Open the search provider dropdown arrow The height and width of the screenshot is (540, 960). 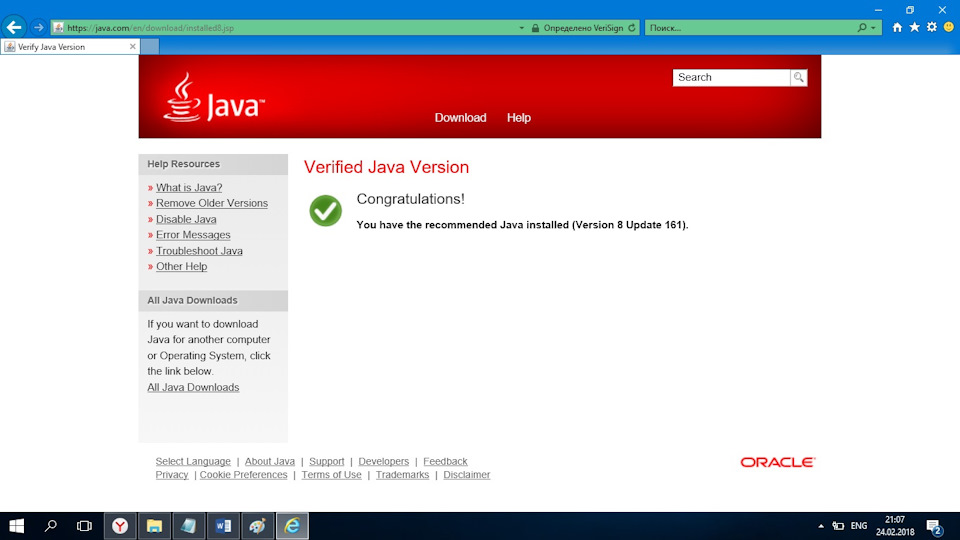pyautogui.click(x=874, y=28)
